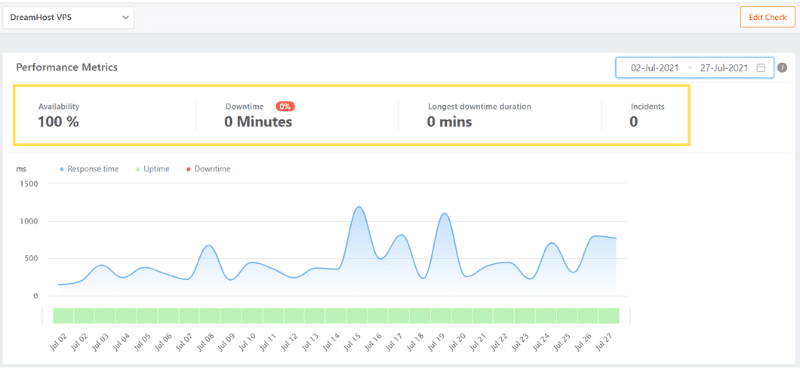Click the green uptime bar segment for Jul 10
800x370 pixels.
tap(252, 315)
